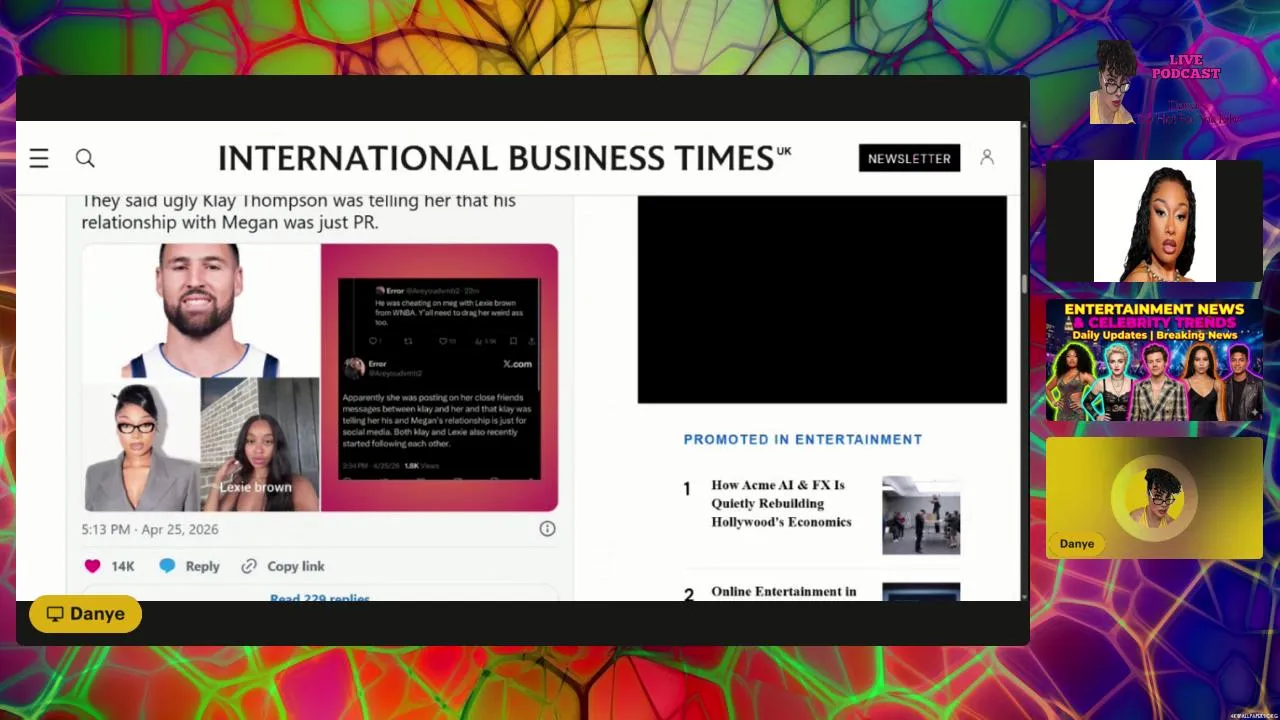Open How Acme AI & FX article link

tap(781, 503)
